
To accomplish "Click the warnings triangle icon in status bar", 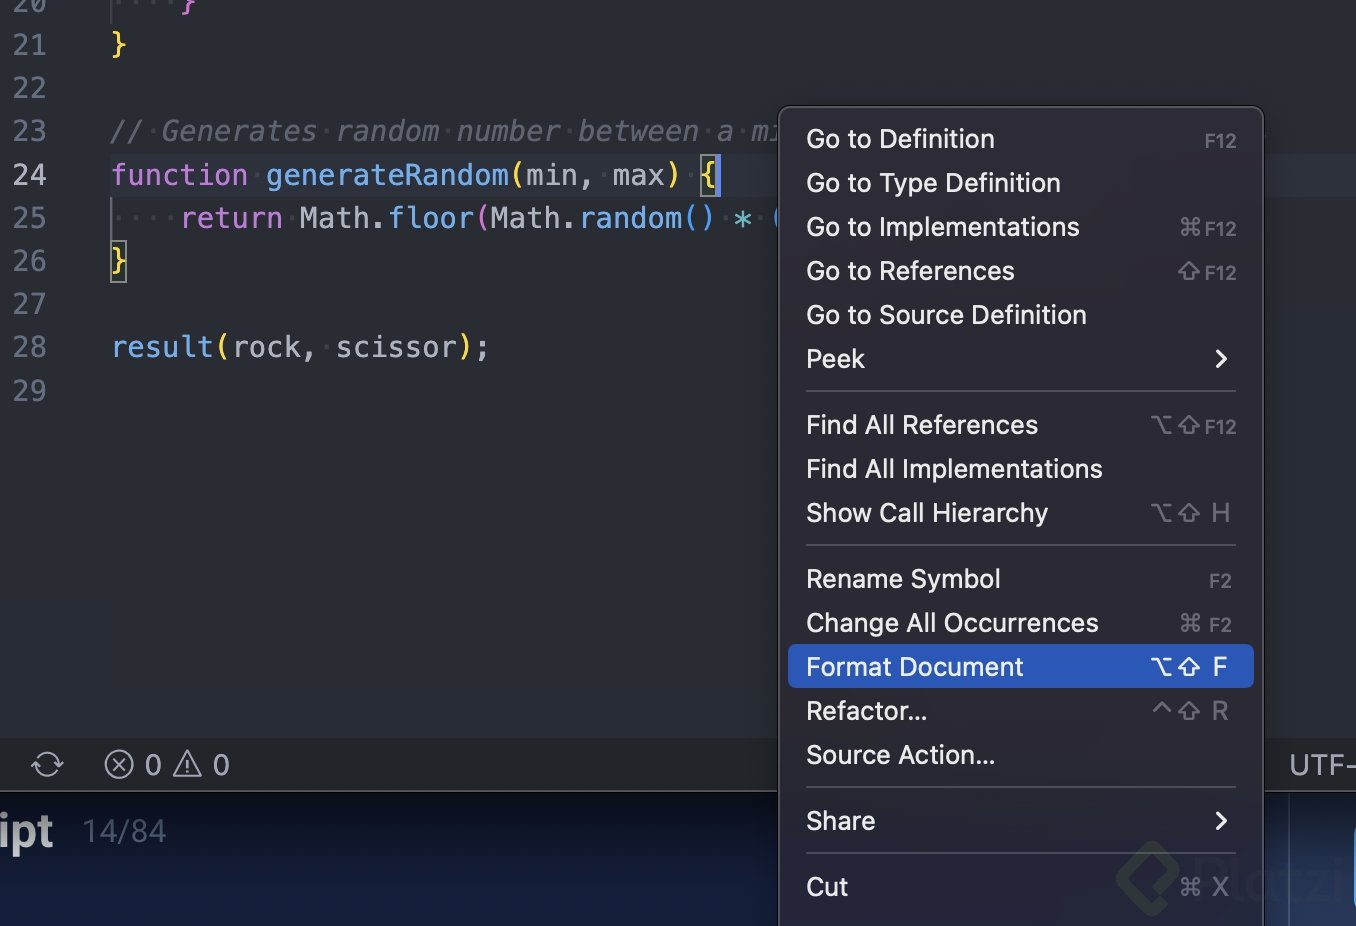I will (187, 765).
